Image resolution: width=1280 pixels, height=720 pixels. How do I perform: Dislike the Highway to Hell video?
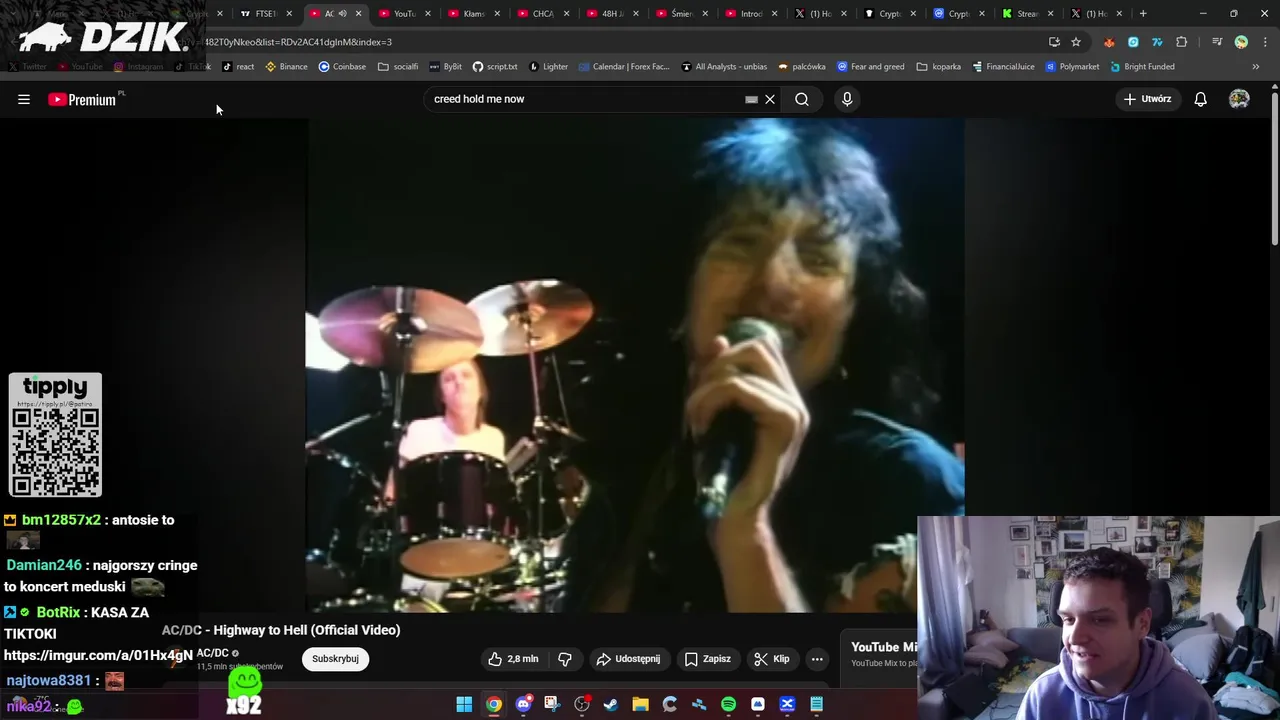pos(565,659)
